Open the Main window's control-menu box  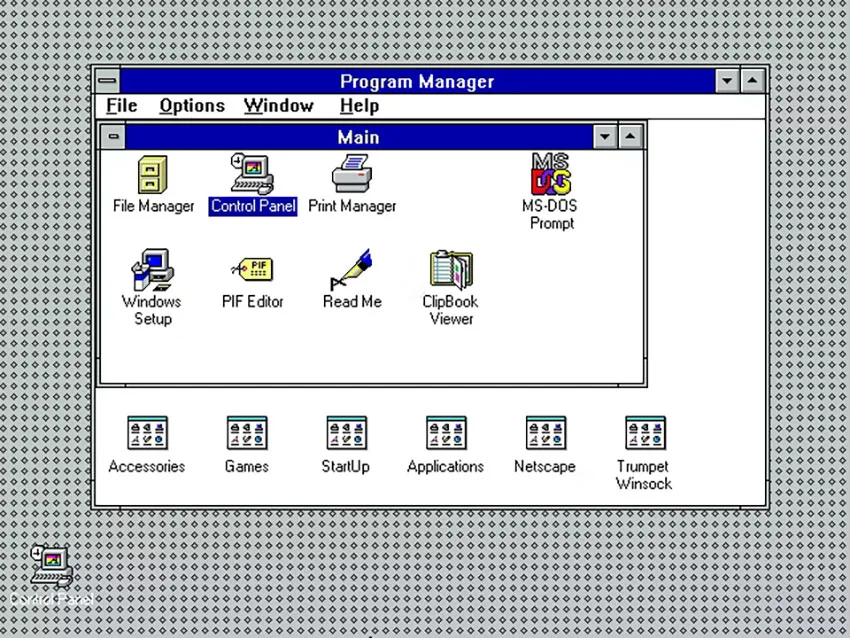[113, 137]
